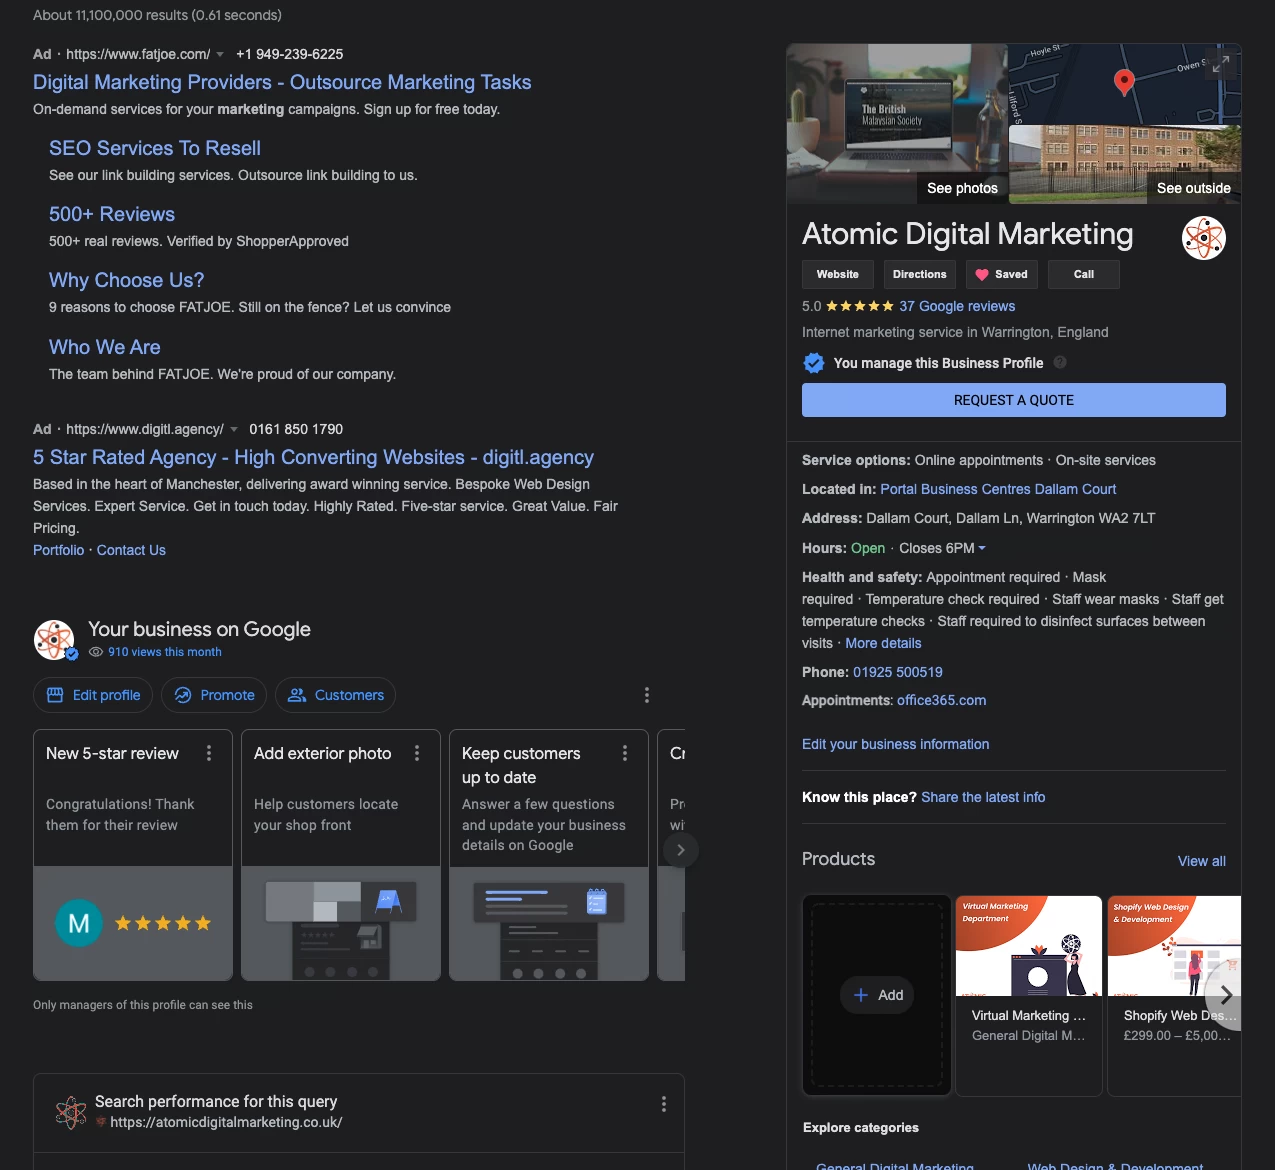Click the Saved heart button
Image resolution: width=1275 pixels, height=1170 pixels.
1002,274
